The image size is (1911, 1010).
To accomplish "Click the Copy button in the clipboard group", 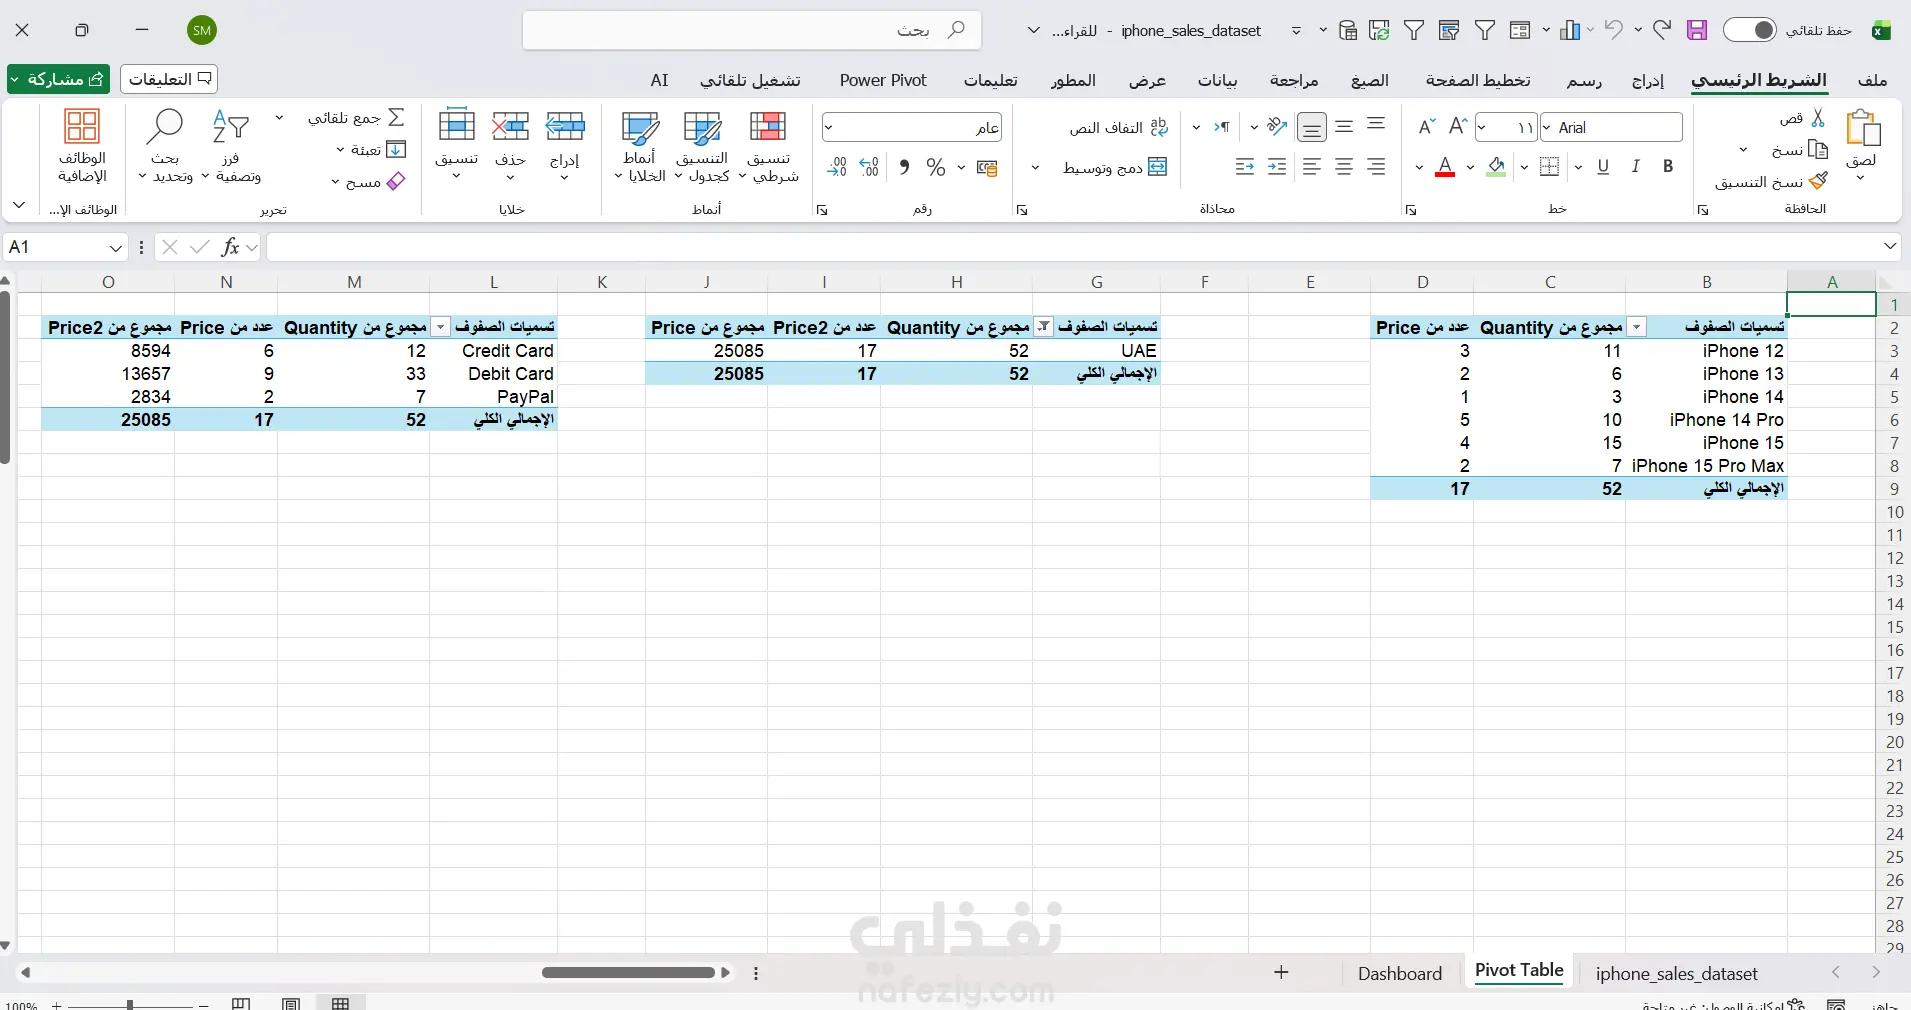I will (x=1800, y=150).
